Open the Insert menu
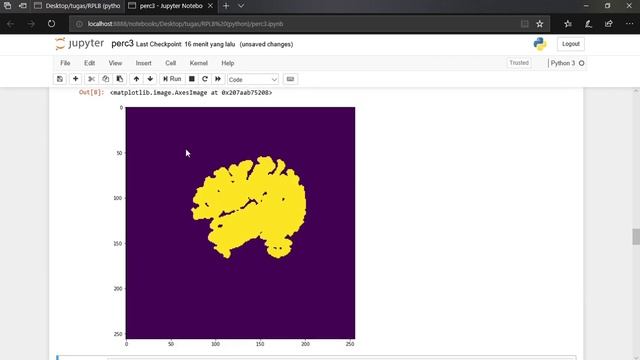 (143, 63)
